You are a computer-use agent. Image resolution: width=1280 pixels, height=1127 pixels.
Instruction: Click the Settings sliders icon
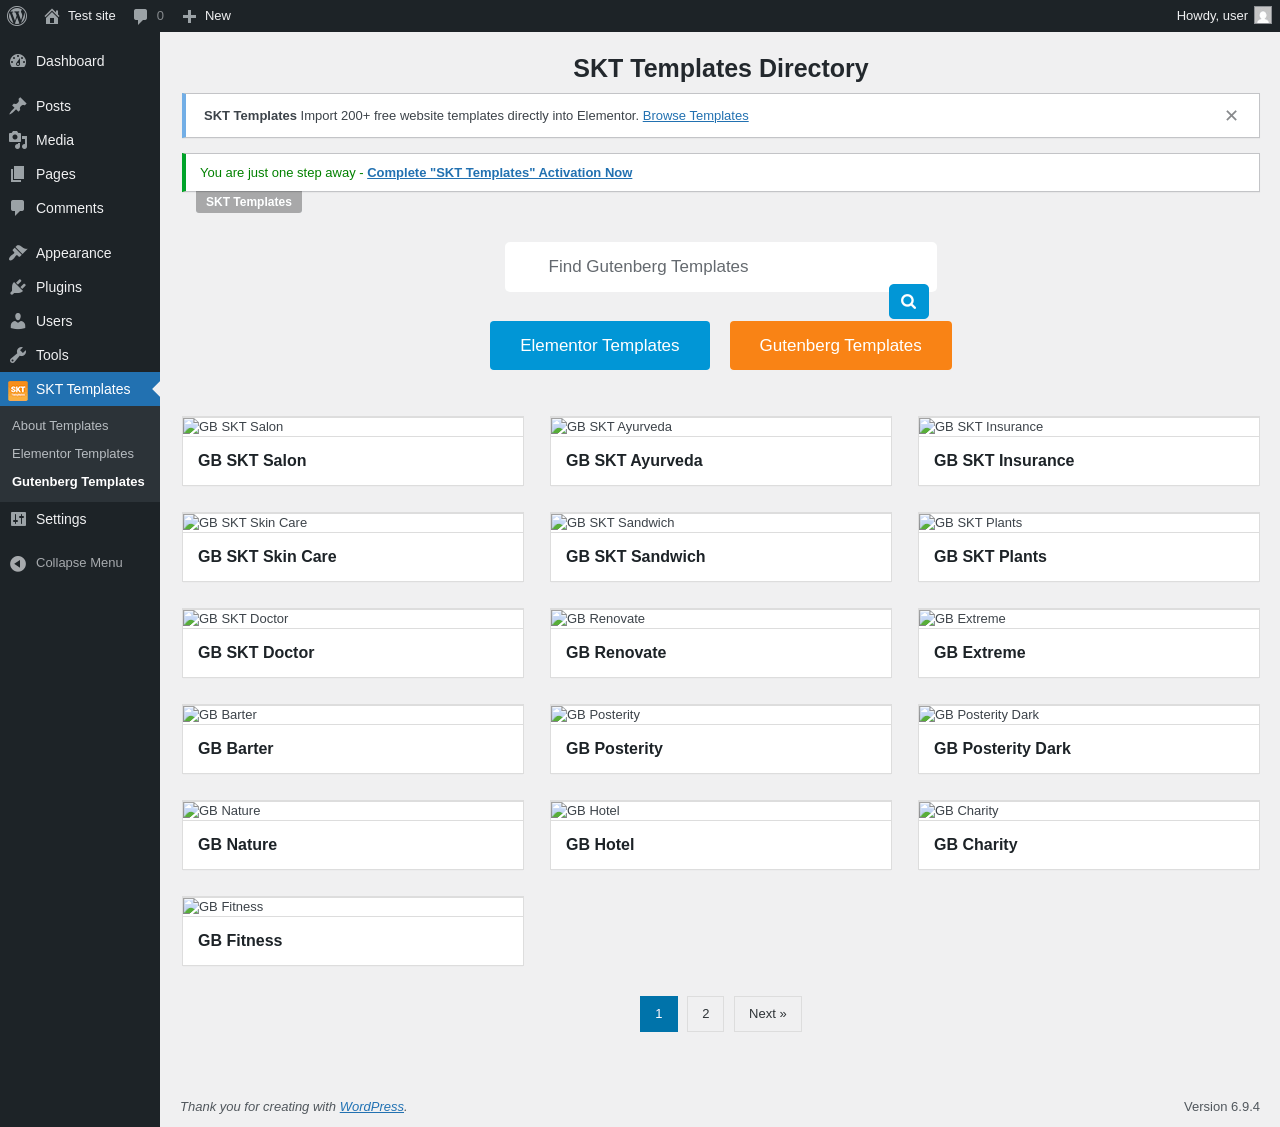click(x=18, y=519)
